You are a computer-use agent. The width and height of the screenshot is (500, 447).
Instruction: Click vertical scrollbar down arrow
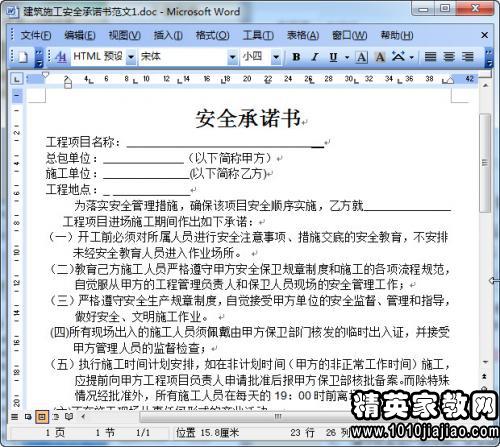[x=485, y=362]
